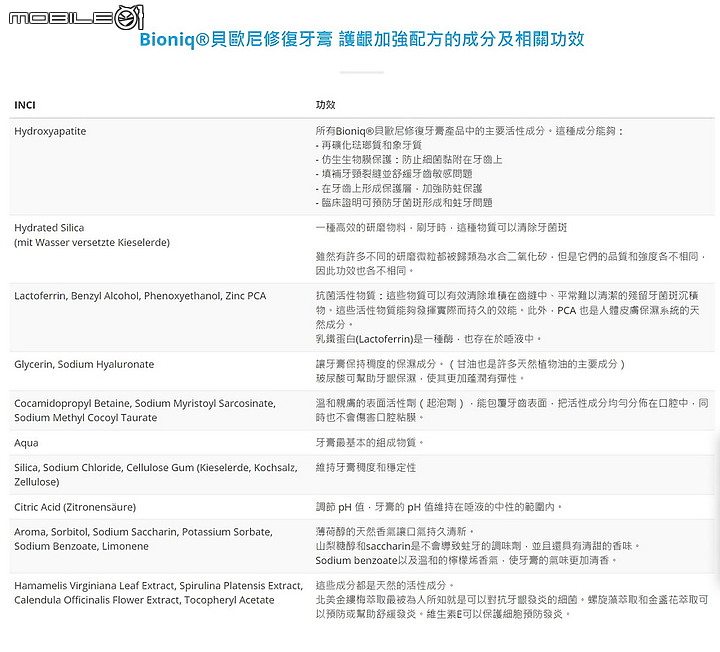Select the Hydroxyapatite ingredient cell
This screenshot has height=652, width=720.
(50, 131)
